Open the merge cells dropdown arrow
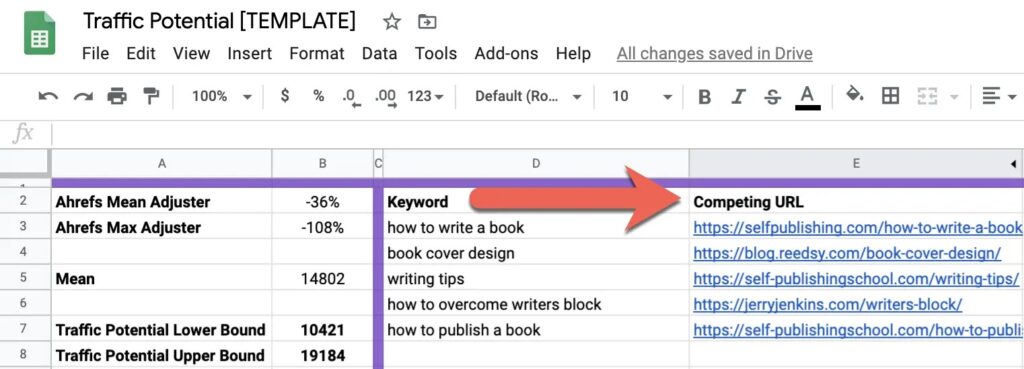 click(x=953, y=97)
